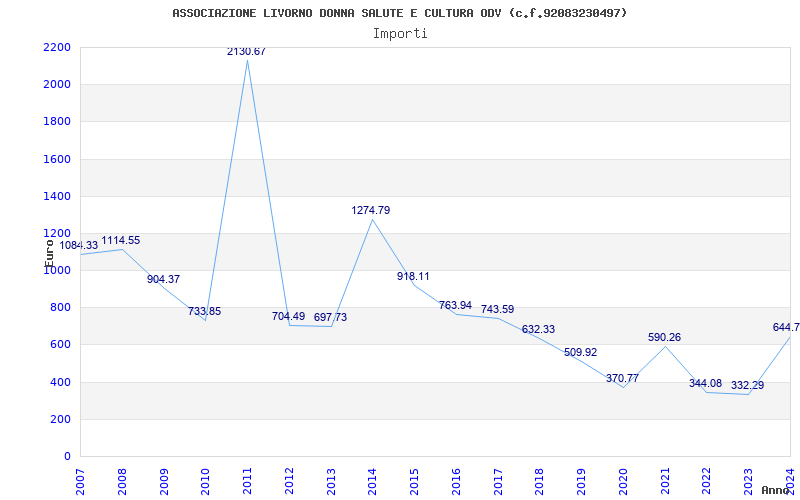Viewport: 800px width, 500px height.
Task: Select the 697.73 value label
Action: pyautogui.click(x=330, y=317)
